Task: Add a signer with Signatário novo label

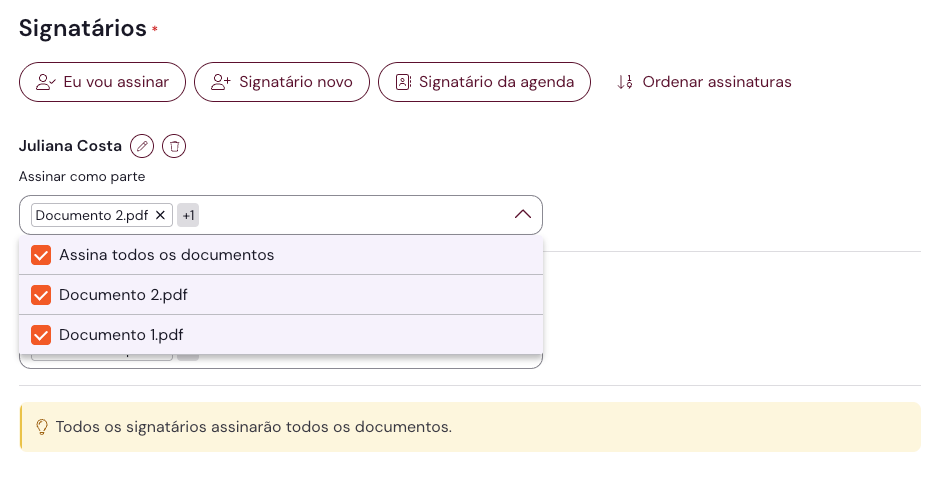Action: [295, 82]
